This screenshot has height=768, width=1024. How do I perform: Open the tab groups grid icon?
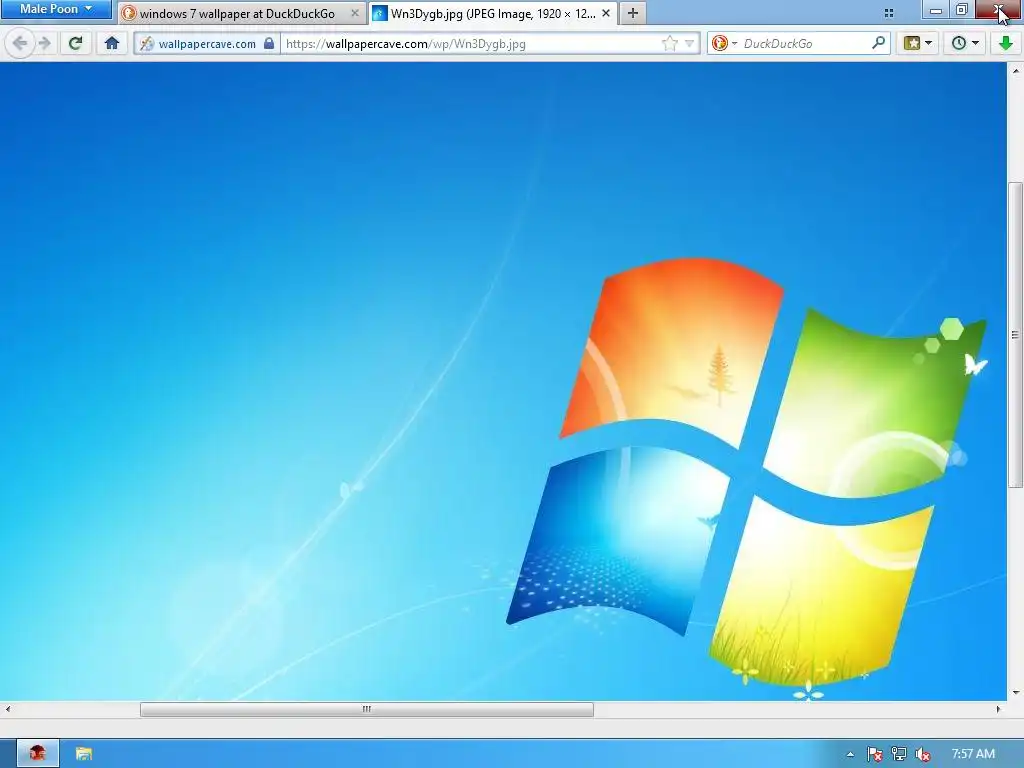[889, 13]
